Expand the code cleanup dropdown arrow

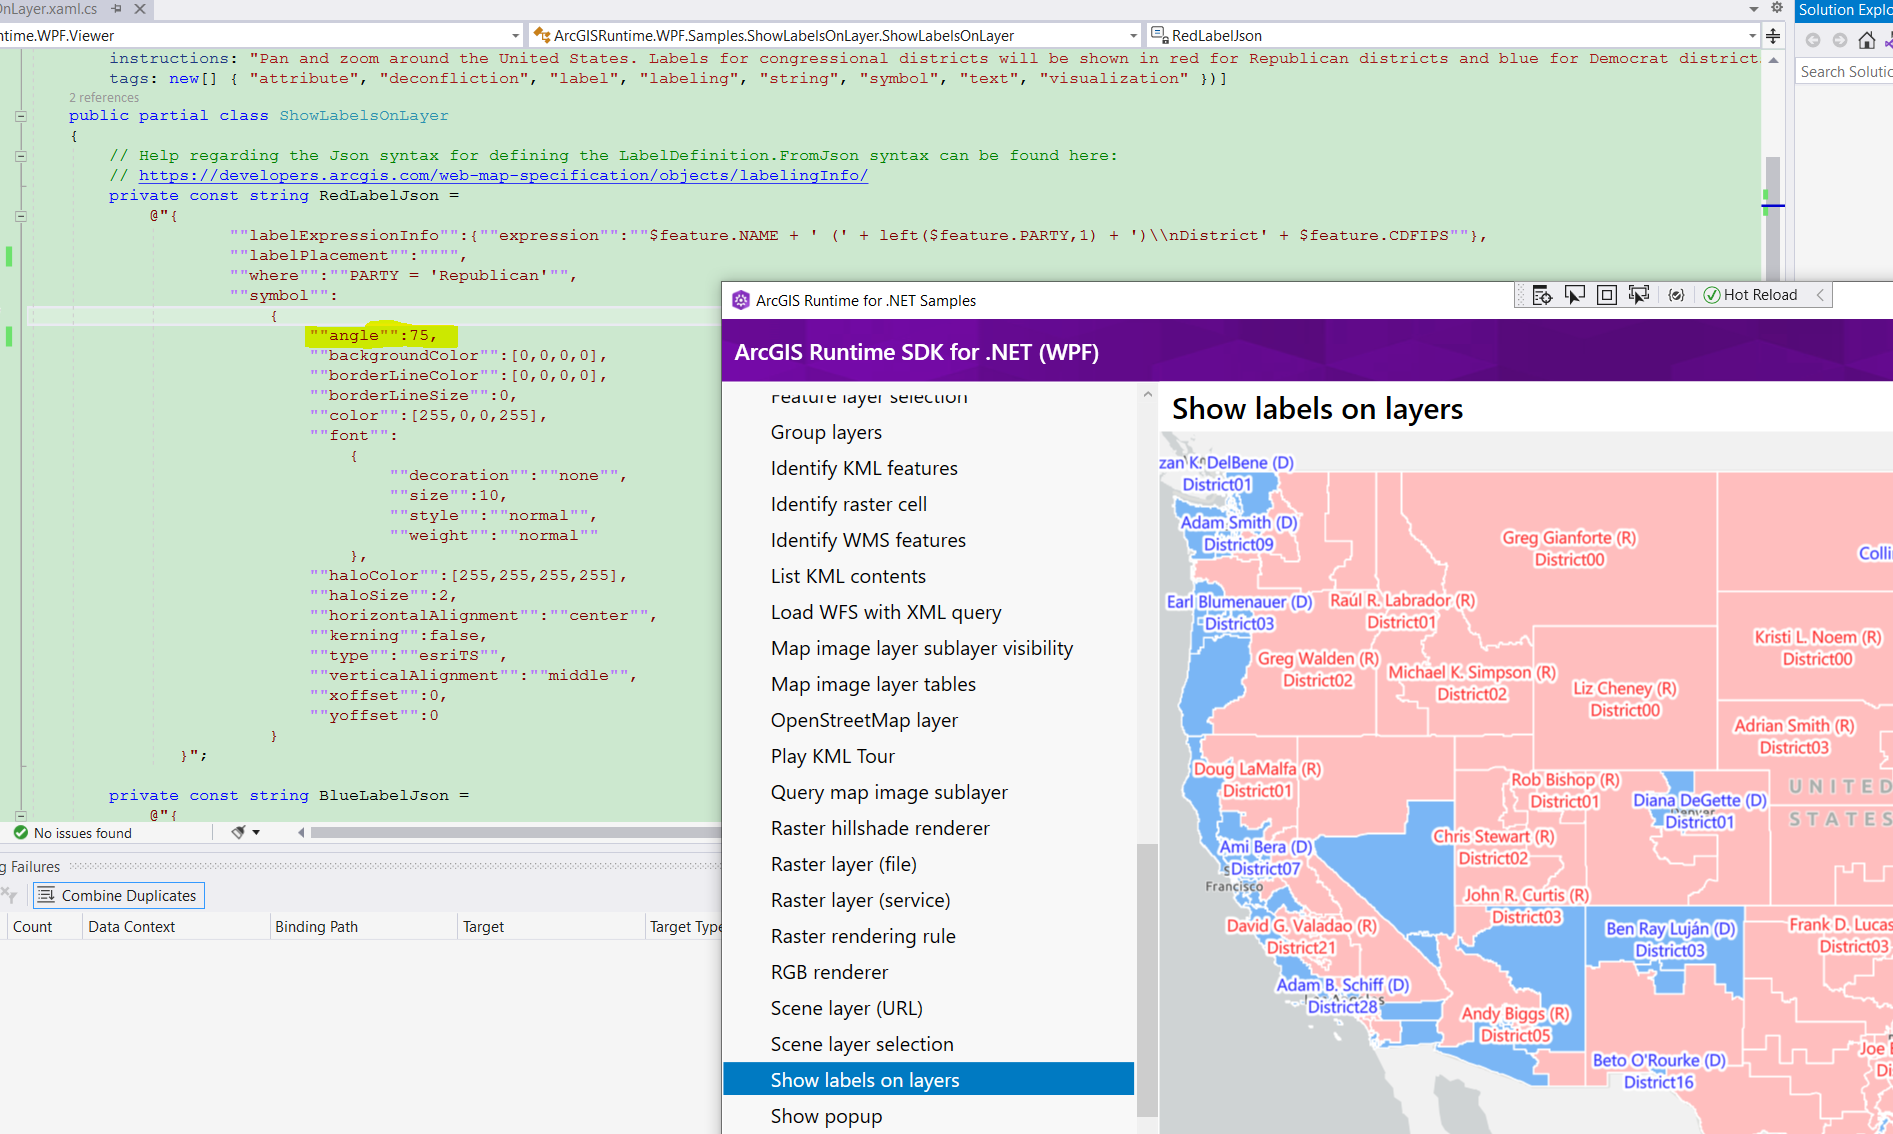tap(257, 832)
